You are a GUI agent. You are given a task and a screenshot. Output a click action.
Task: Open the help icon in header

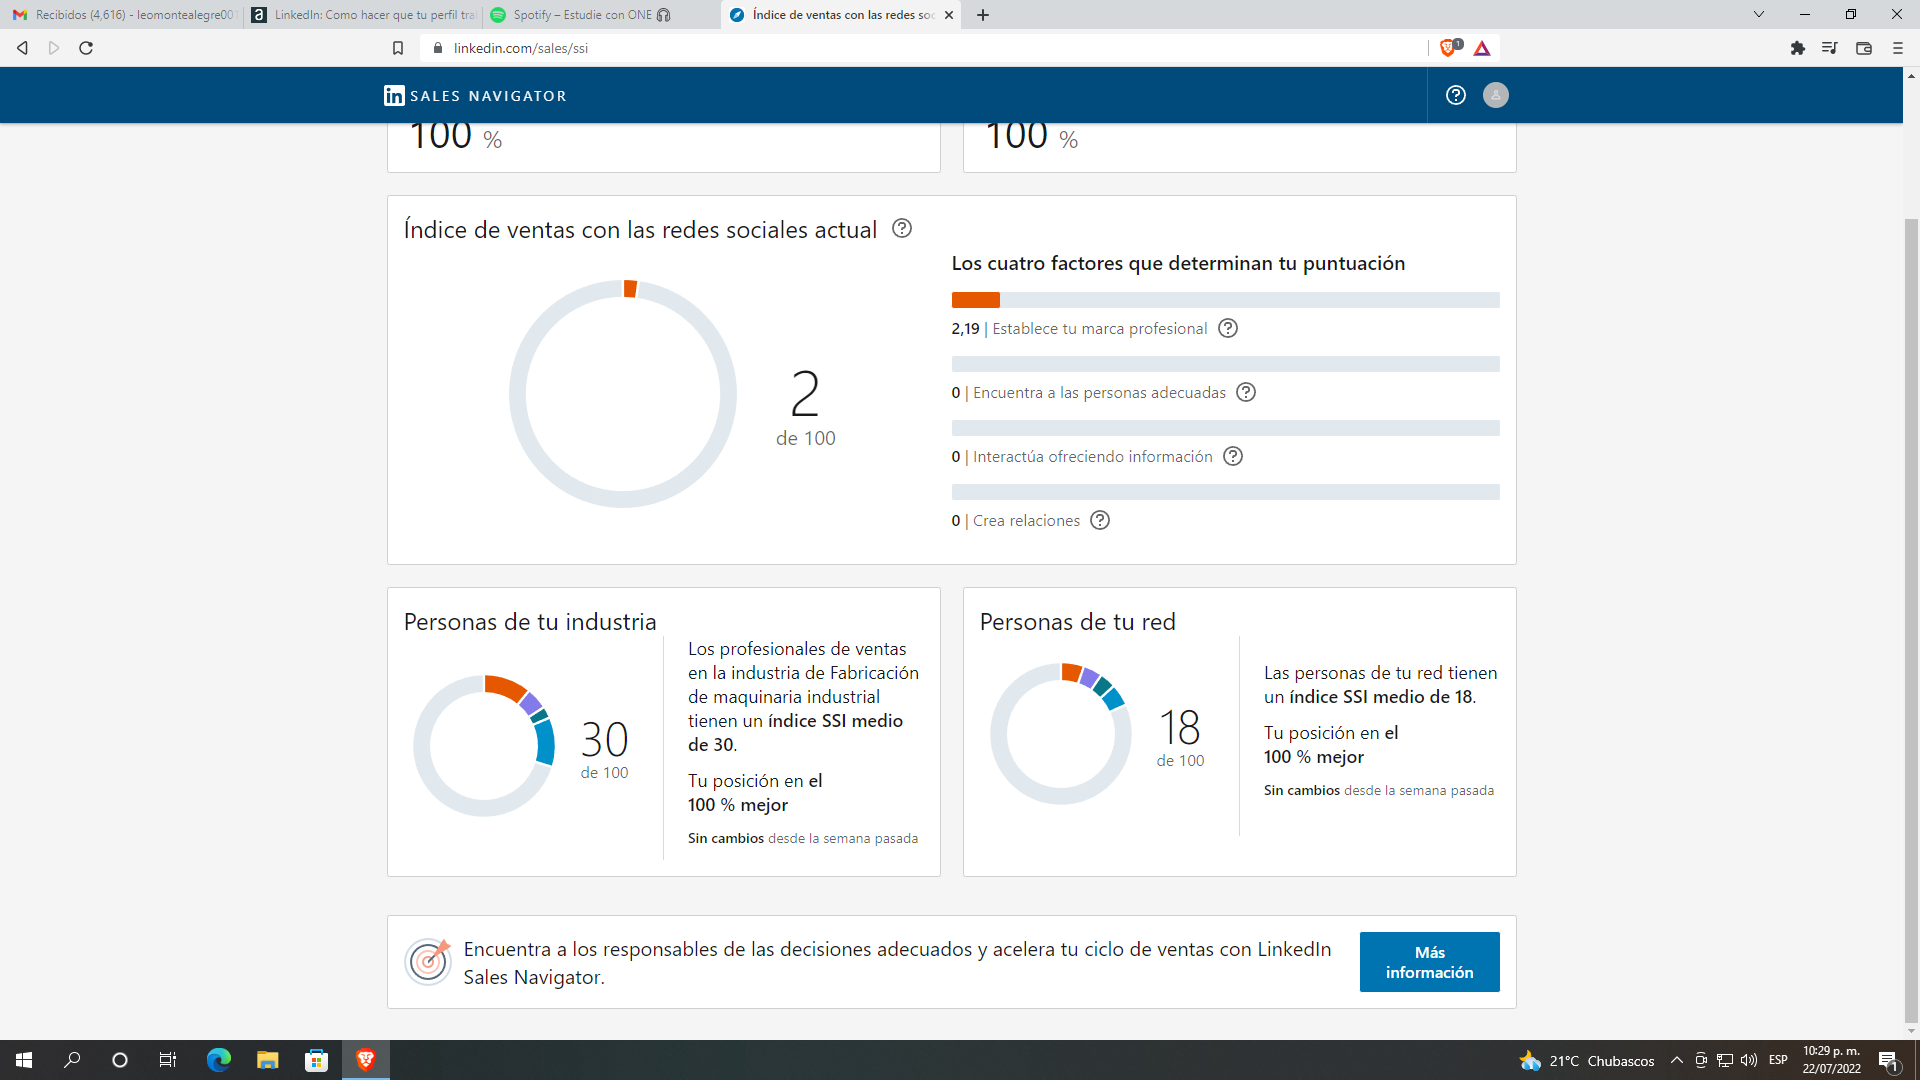pos(1456,95)
